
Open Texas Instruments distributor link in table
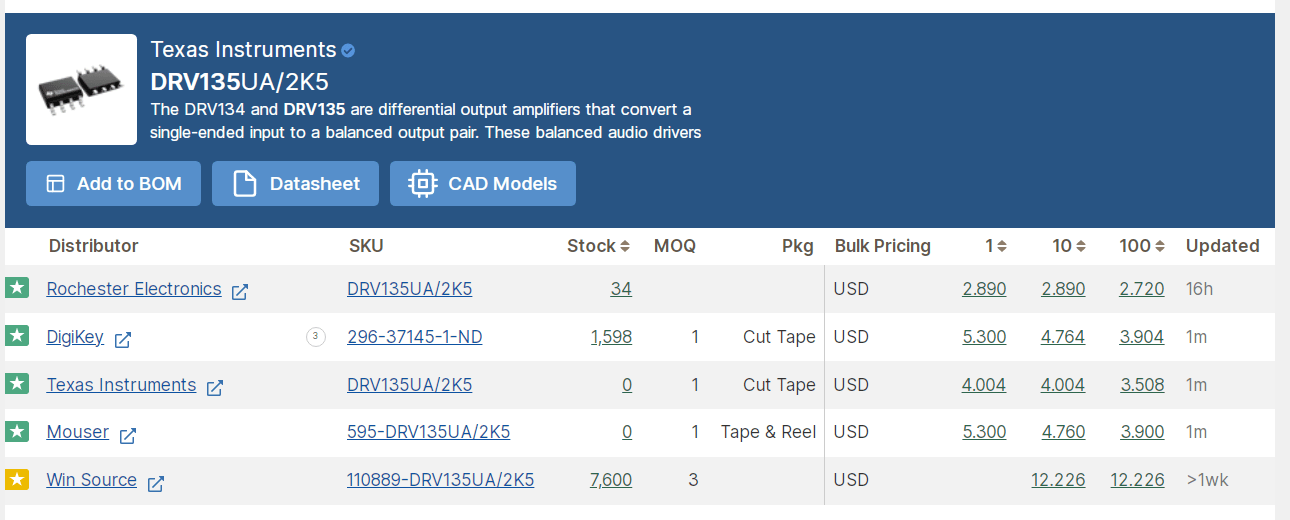121,385
